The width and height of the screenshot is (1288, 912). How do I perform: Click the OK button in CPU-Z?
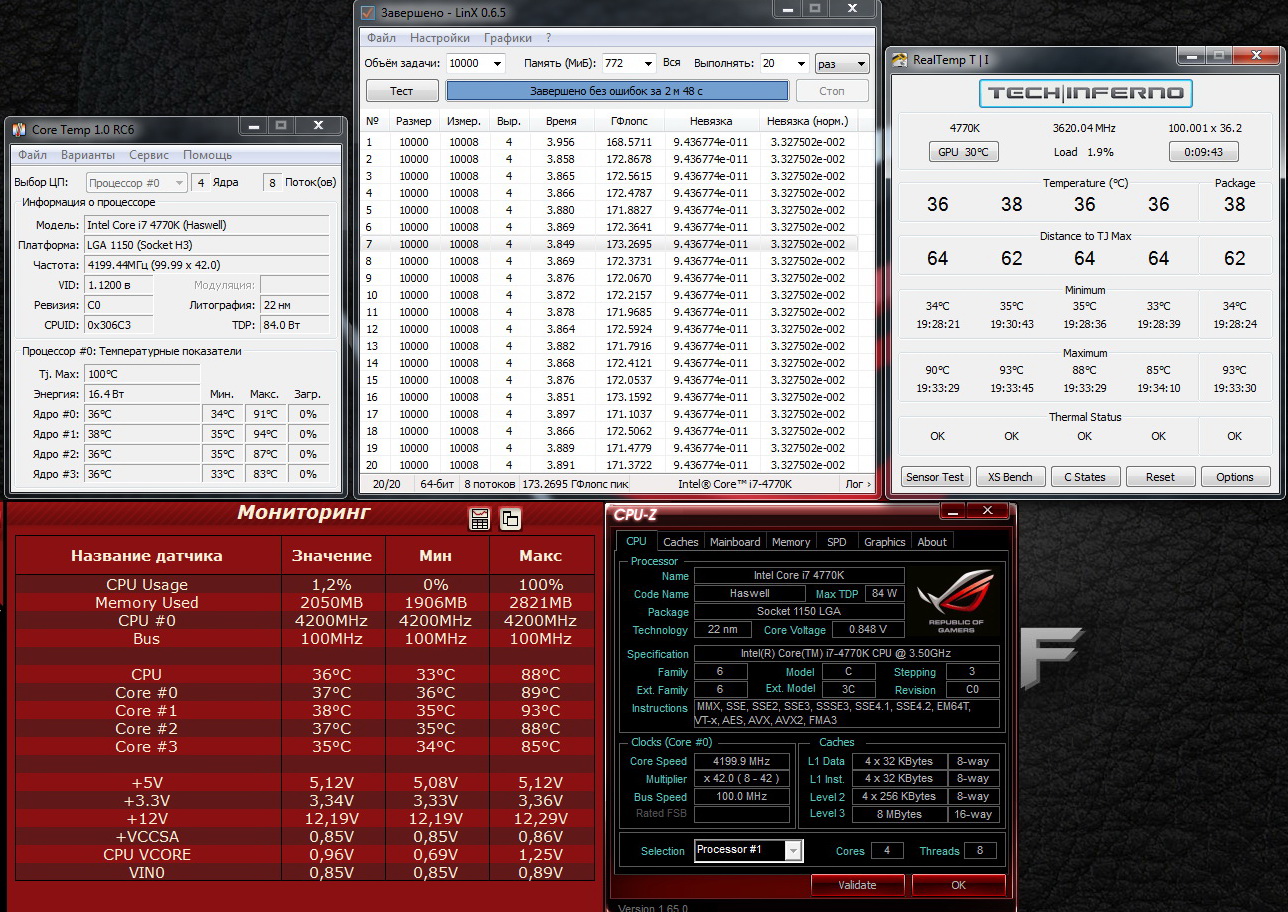958,885
